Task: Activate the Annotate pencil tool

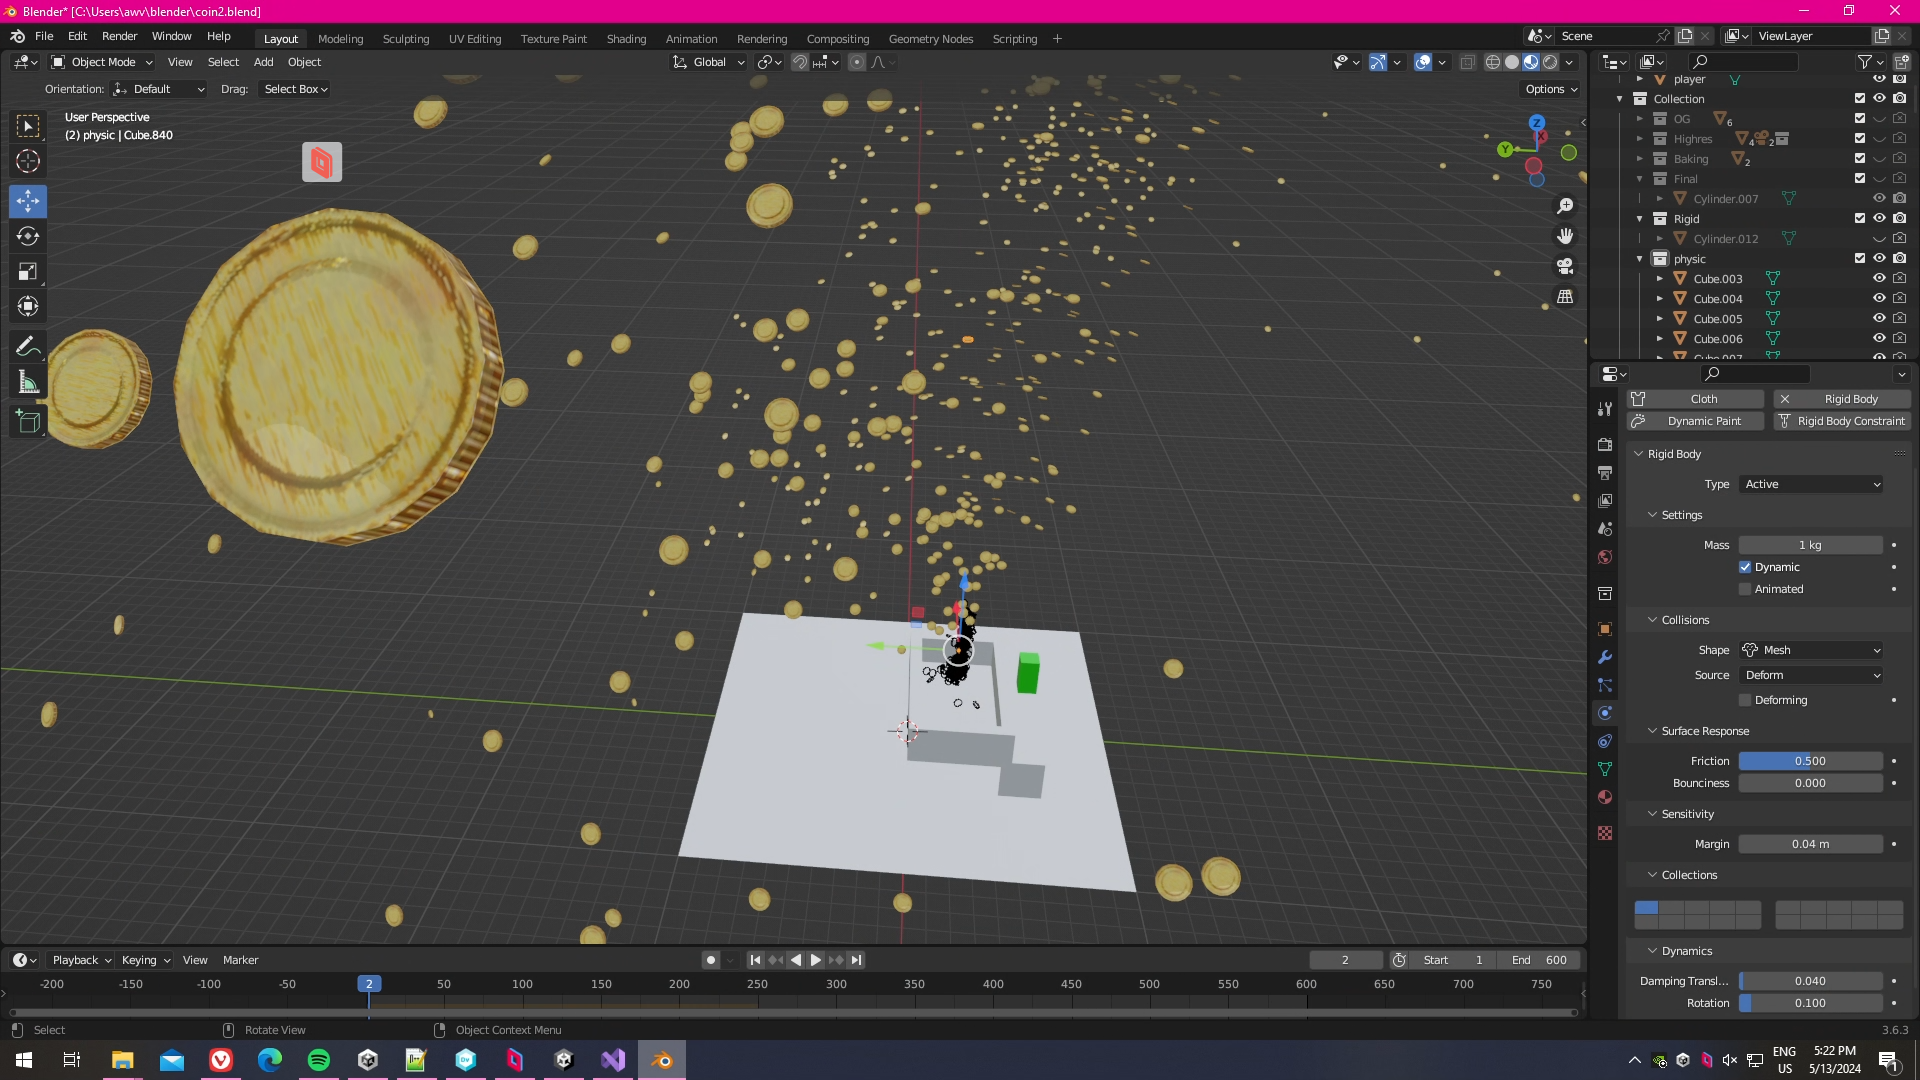Action: (28, 346)
